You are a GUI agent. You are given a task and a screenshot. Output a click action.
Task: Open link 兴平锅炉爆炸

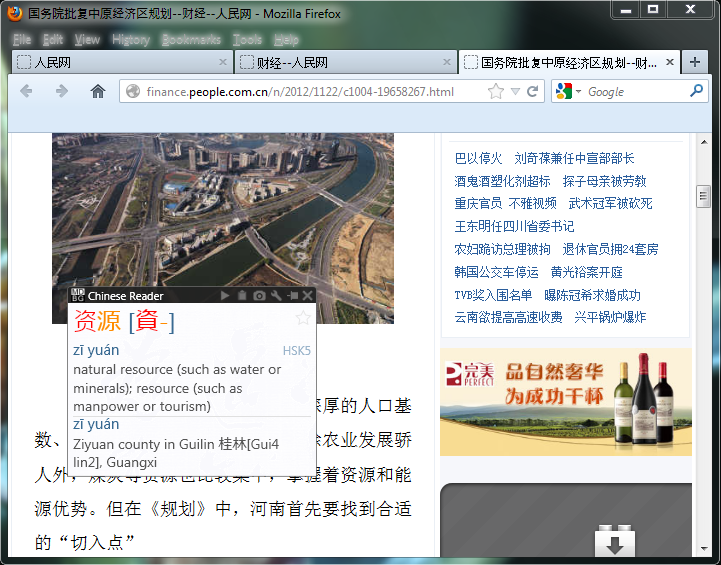tap(610, 317)
